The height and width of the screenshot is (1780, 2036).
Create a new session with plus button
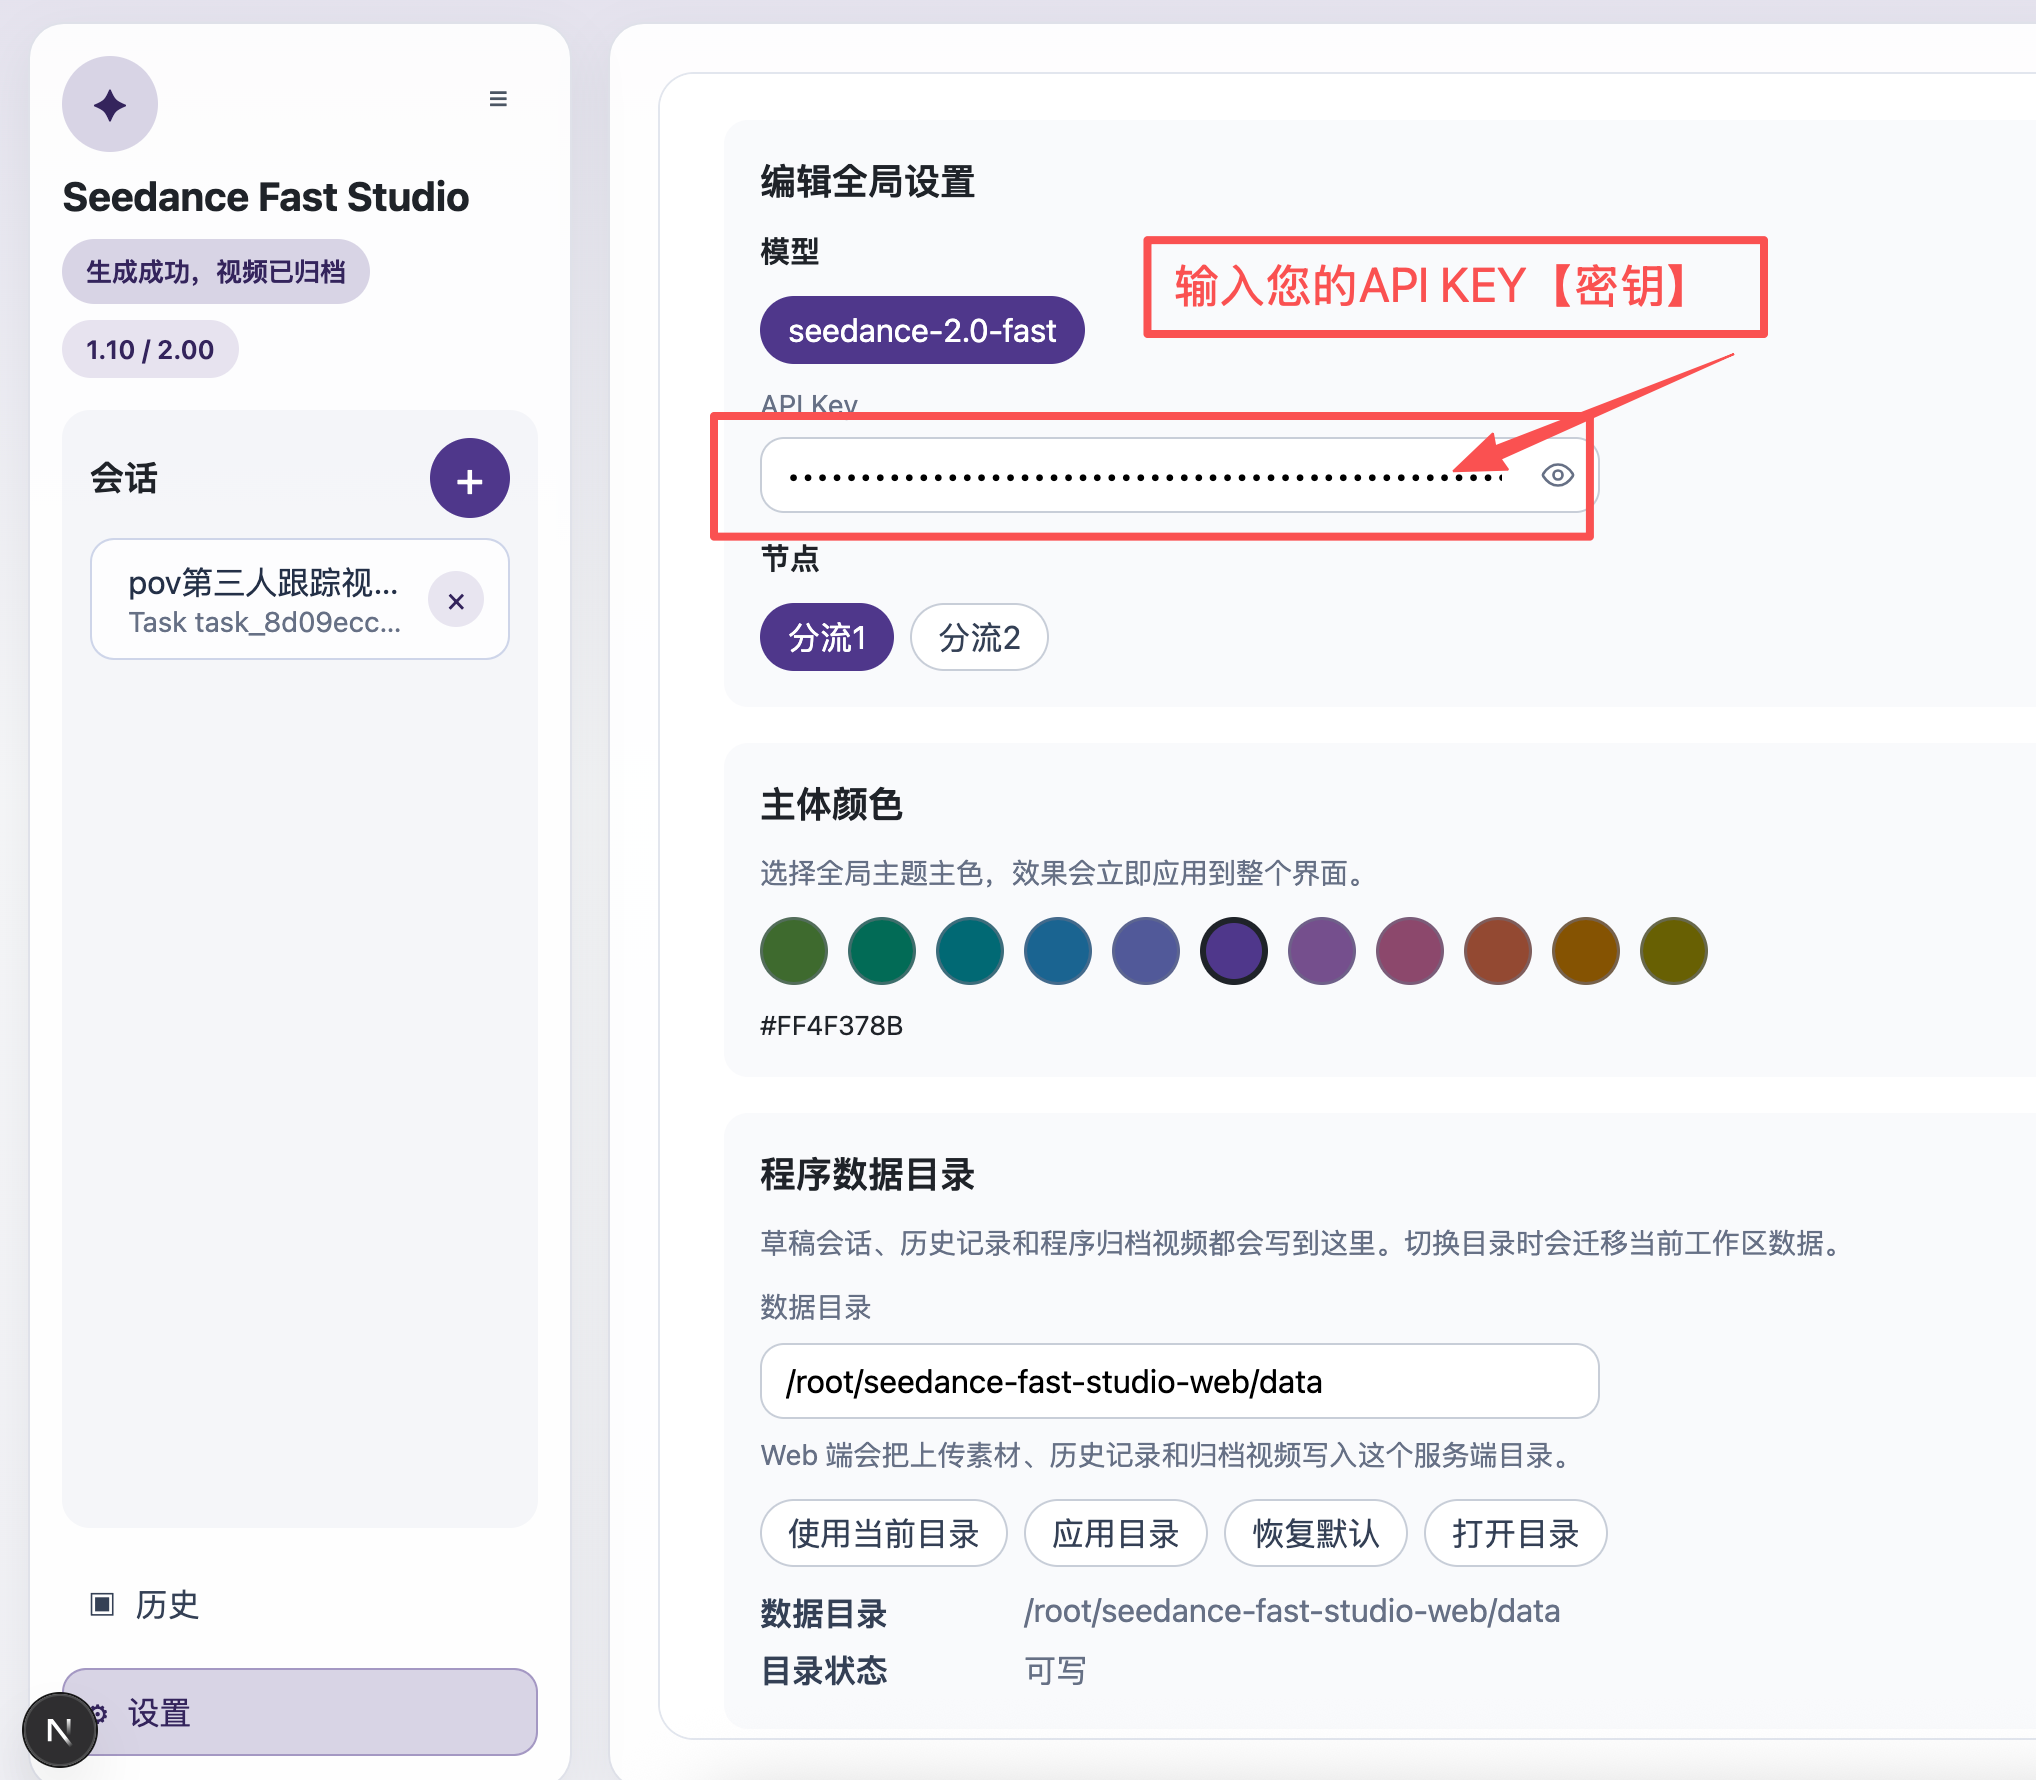click(x=470, y=478)
